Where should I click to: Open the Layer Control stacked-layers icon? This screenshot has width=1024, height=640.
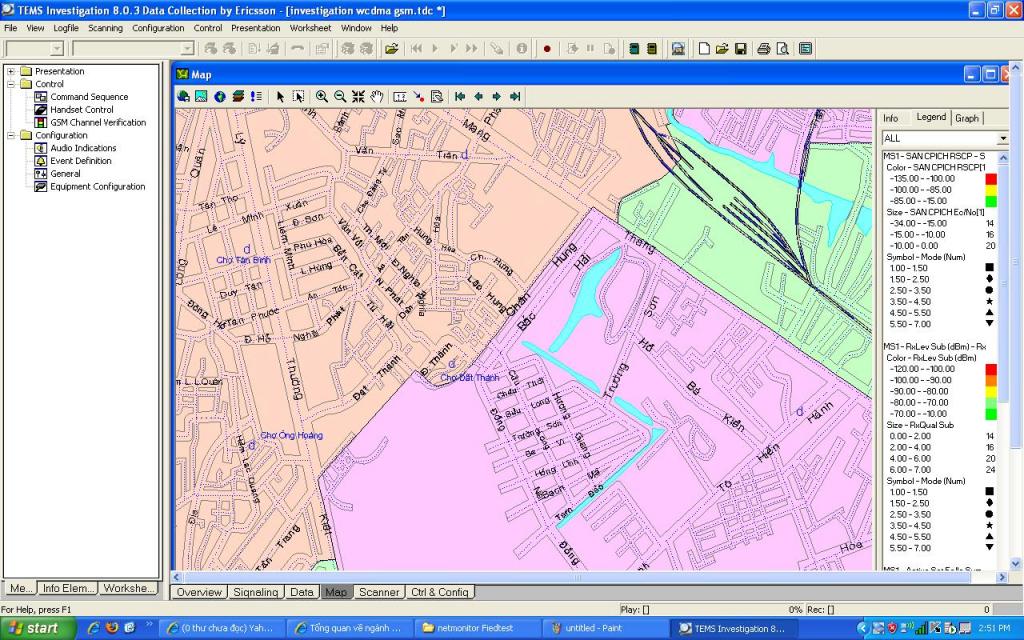(x=238, y=97)
